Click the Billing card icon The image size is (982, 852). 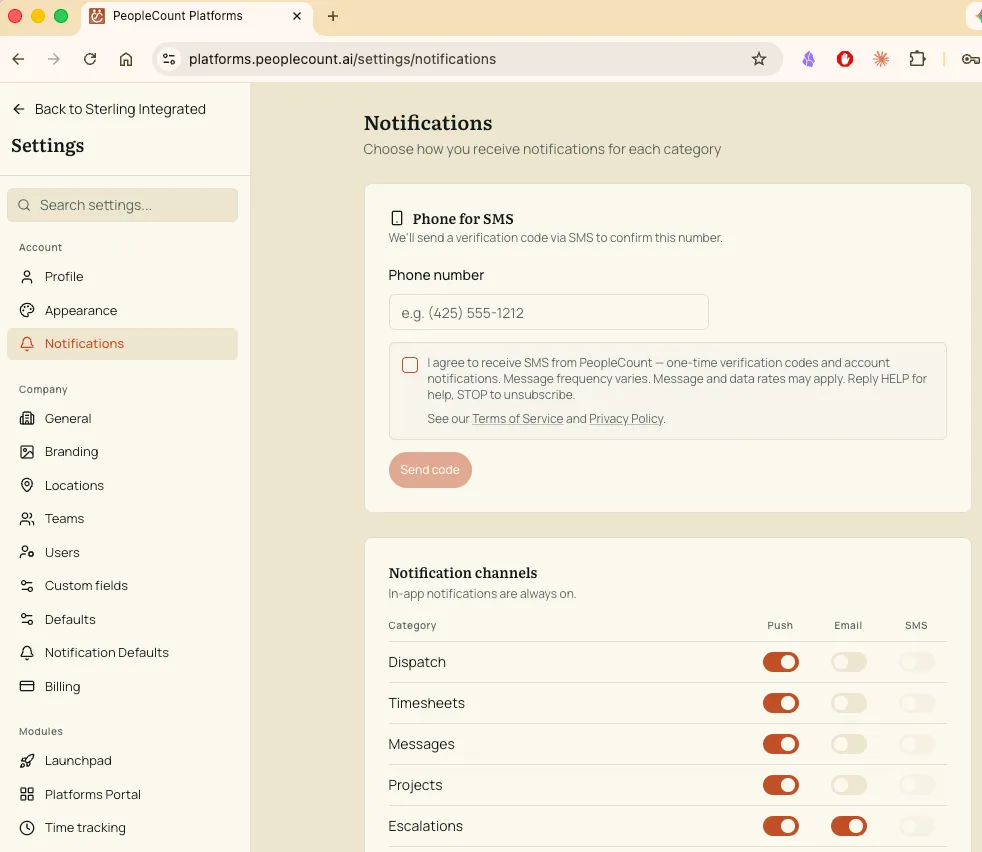click(27, 686)
